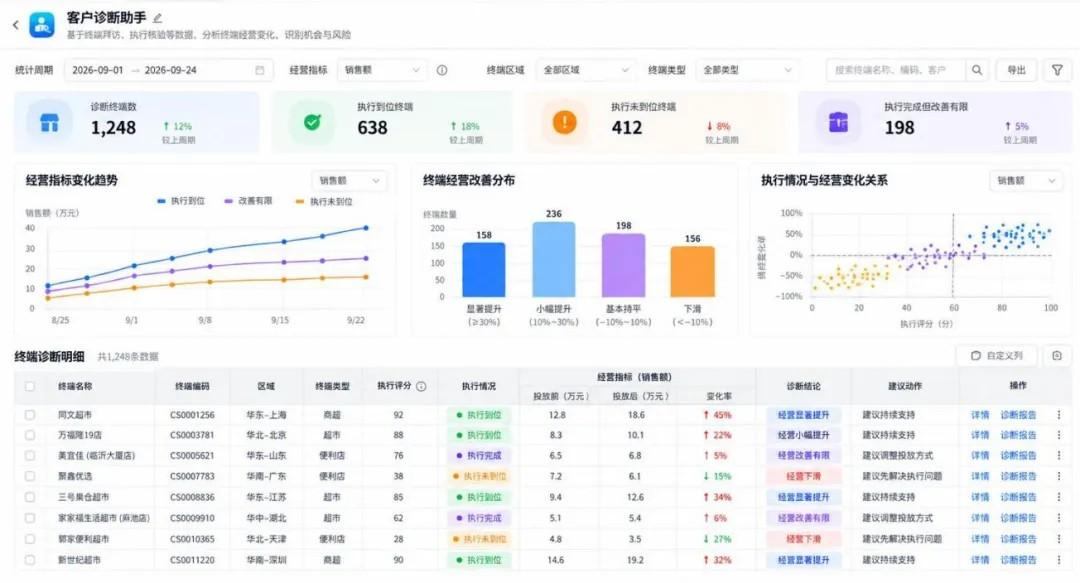Edit the title 客户诊断助手 with pencil icon
This screenshot has height=583, width=1080.
pyautogui.click(x=158, y=19)
